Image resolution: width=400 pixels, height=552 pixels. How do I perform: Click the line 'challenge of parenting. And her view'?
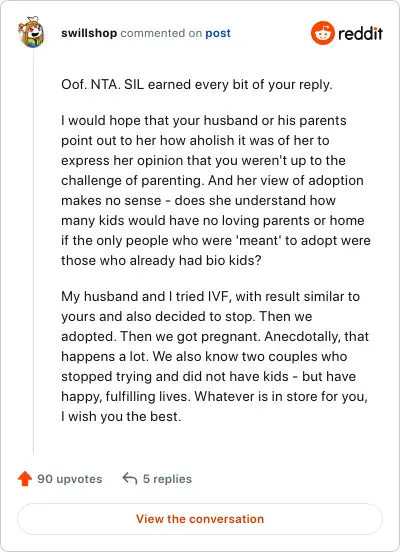(x=212, y=180)
